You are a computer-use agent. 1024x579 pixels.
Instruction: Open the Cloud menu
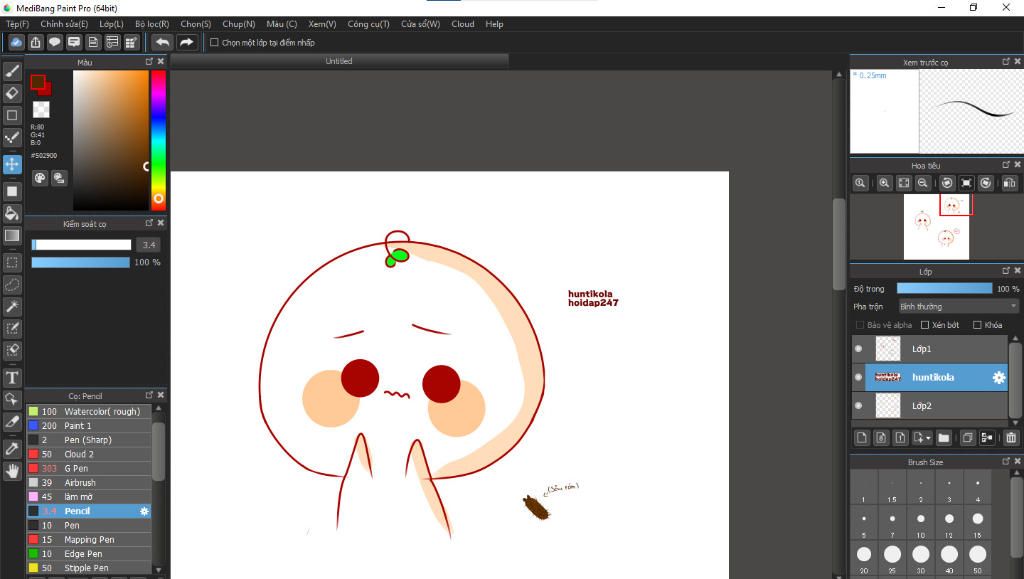(x=463, y=24)
